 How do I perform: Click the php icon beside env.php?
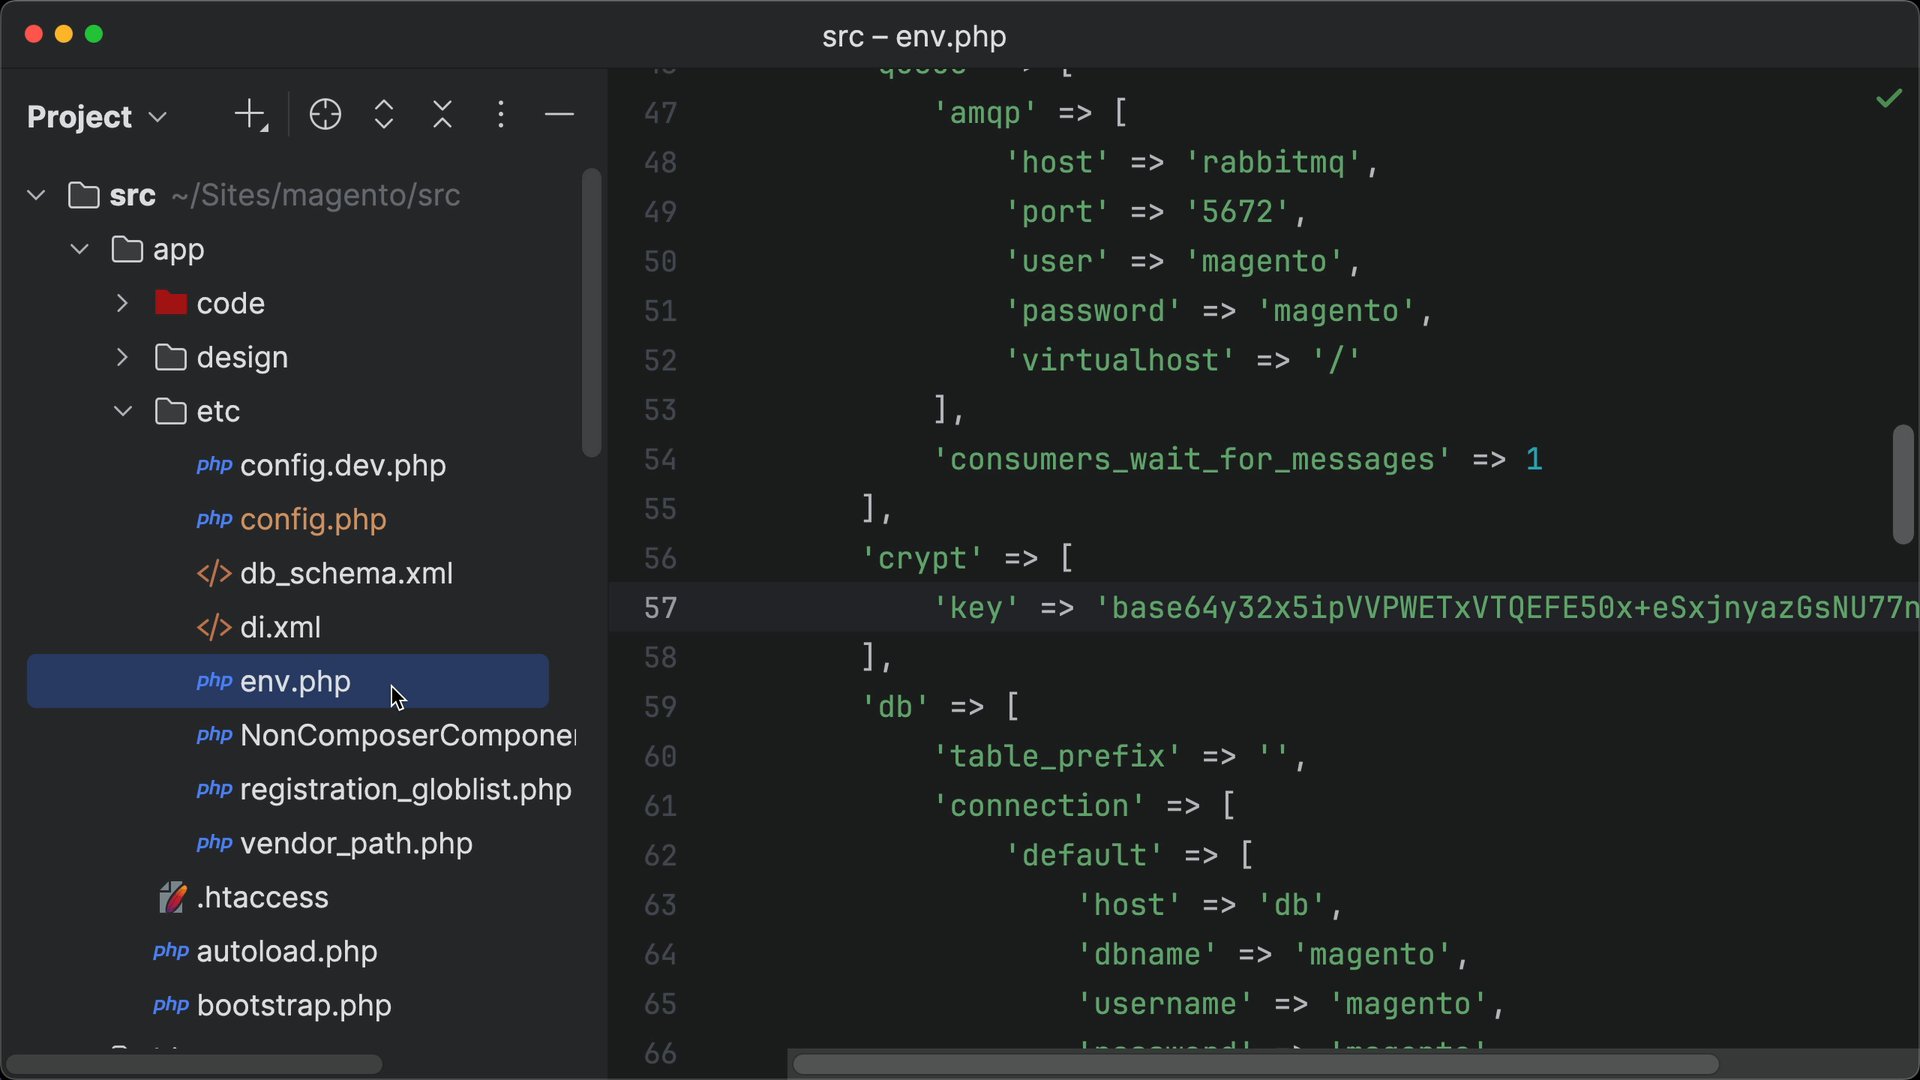pos(214,681)
